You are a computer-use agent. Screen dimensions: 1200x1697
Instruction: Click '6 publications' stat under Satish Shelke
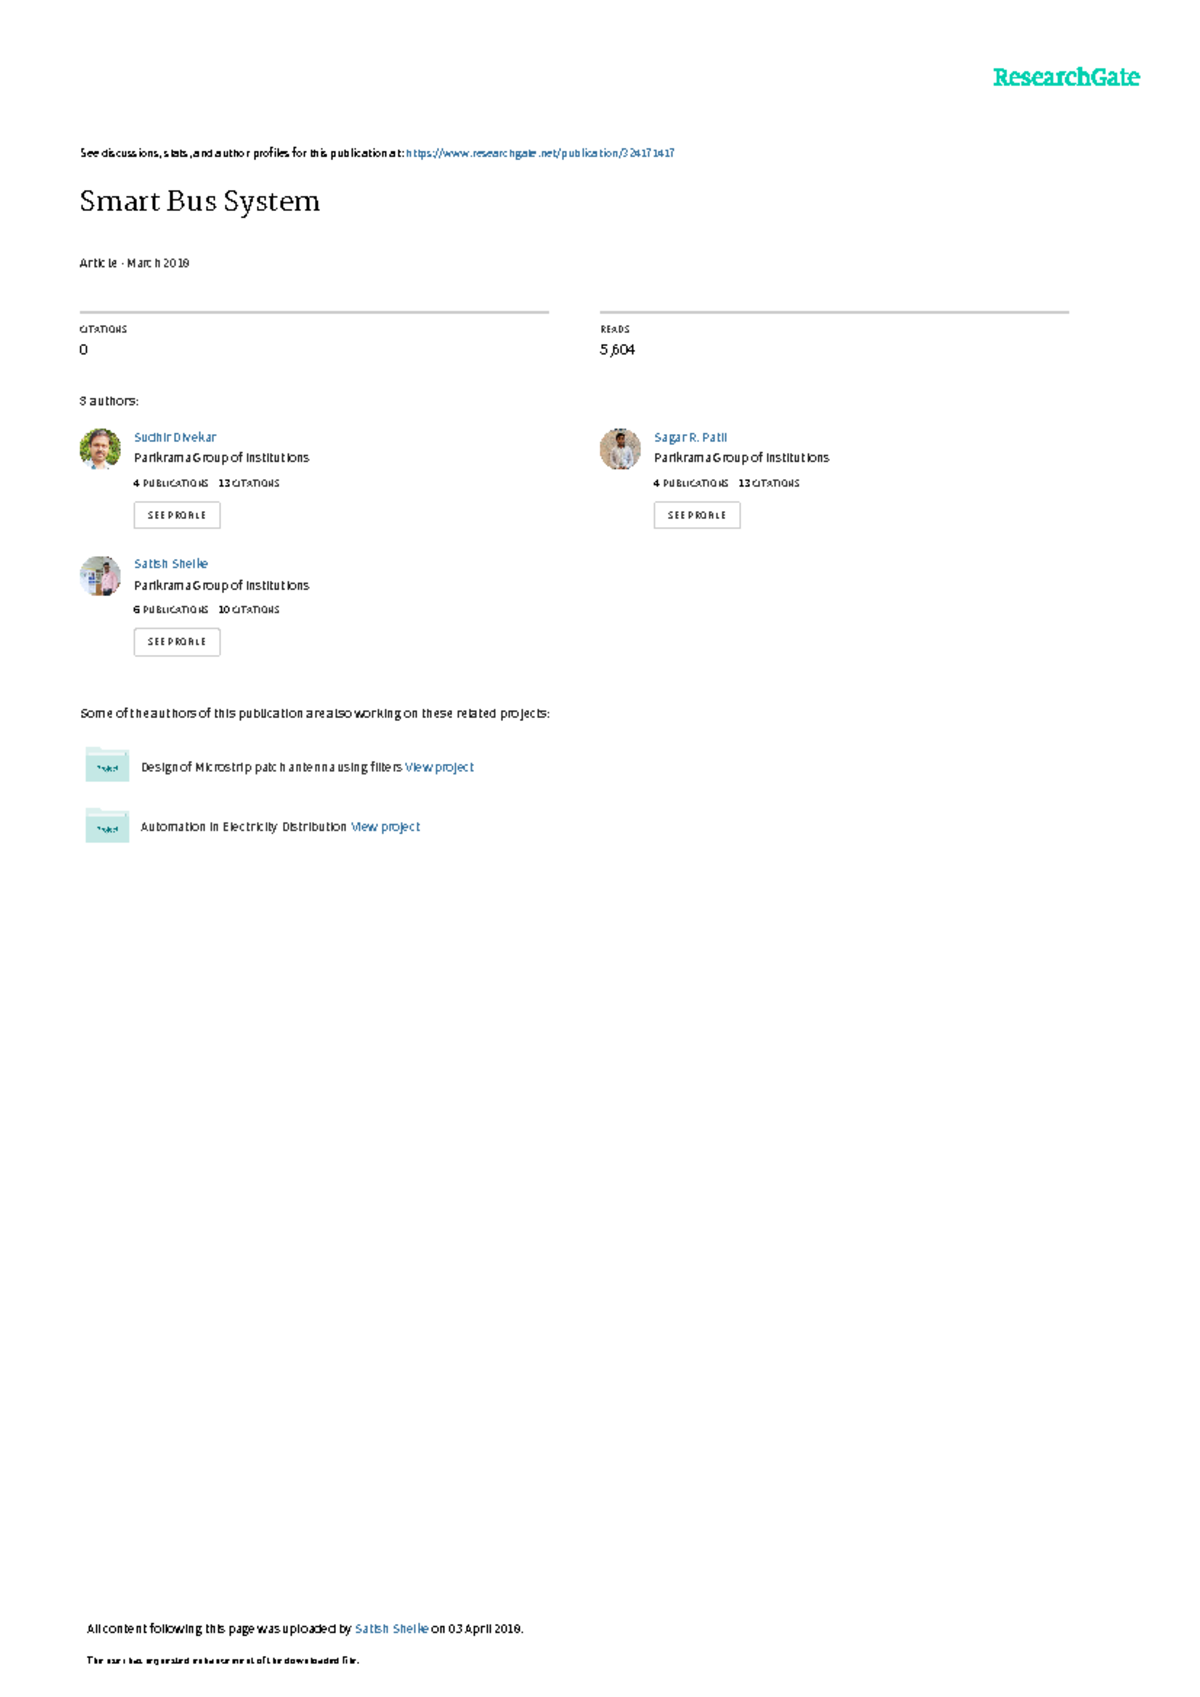click(171, 610)
